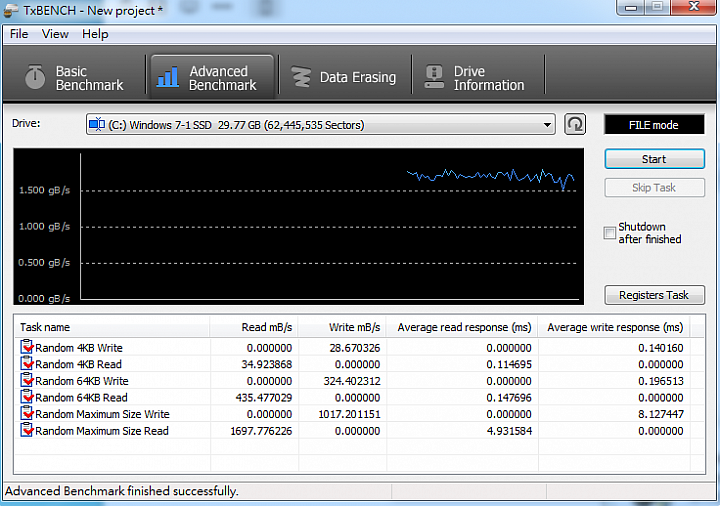Select the Random Maximum Size Write label
The width and height of the screenshot is (720, 506).
tap(102, 414)
